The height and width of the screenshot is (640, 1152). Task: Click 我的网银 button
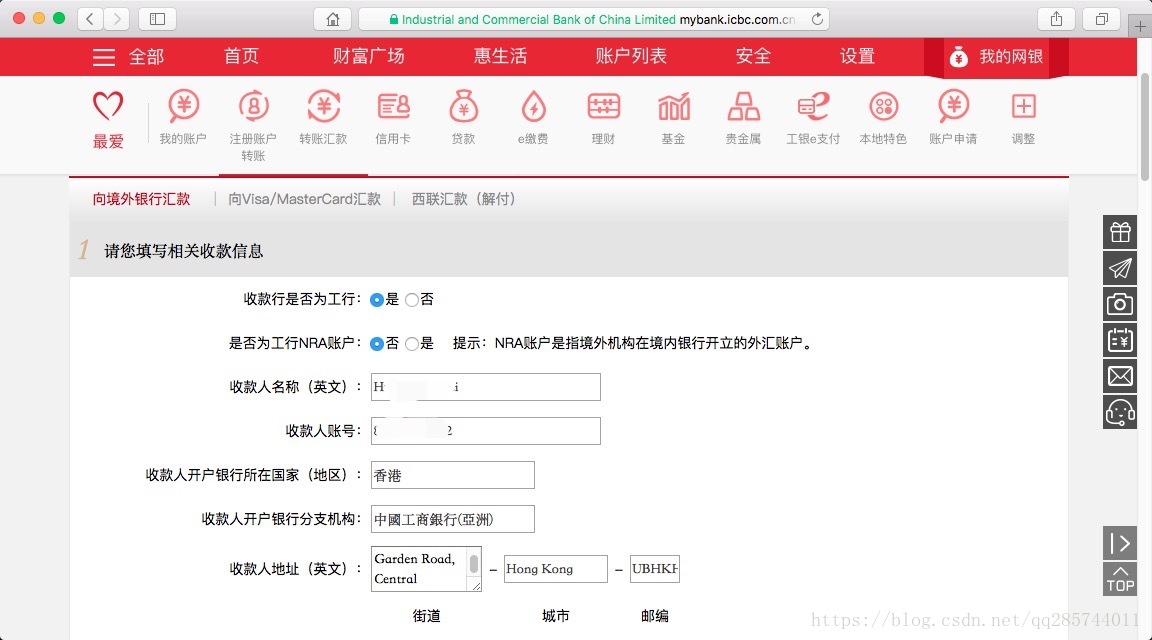(x=996, y=57)
